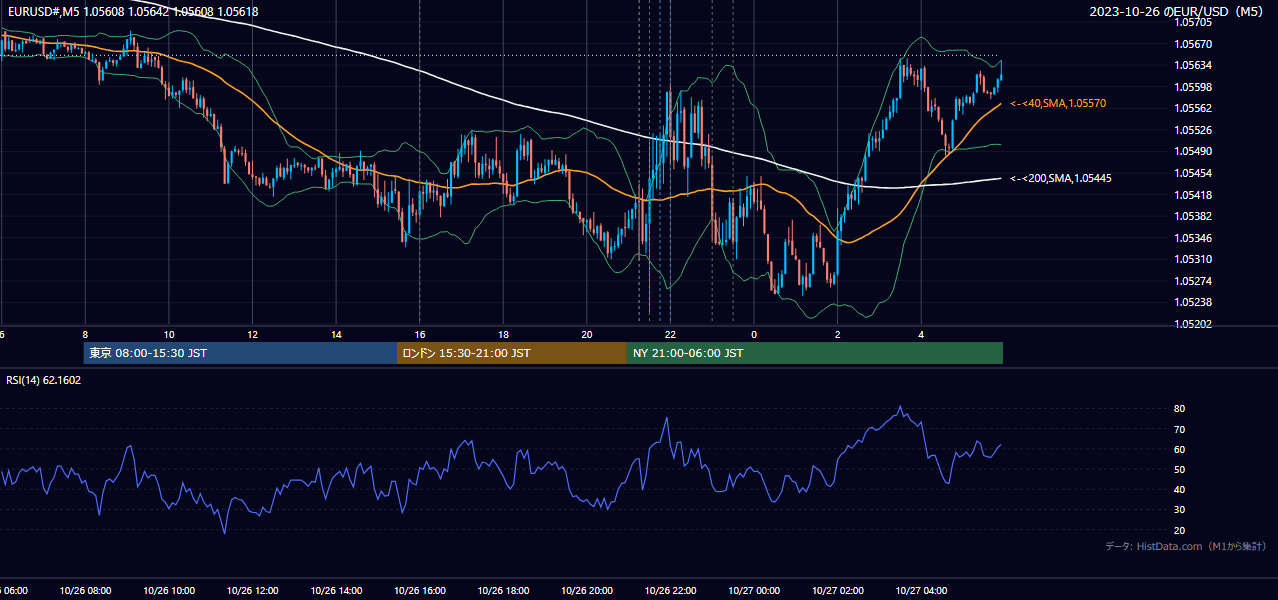Click the 10/27 02:00 date axis label
1278x600 pixels.
click(x=838, y=591)
